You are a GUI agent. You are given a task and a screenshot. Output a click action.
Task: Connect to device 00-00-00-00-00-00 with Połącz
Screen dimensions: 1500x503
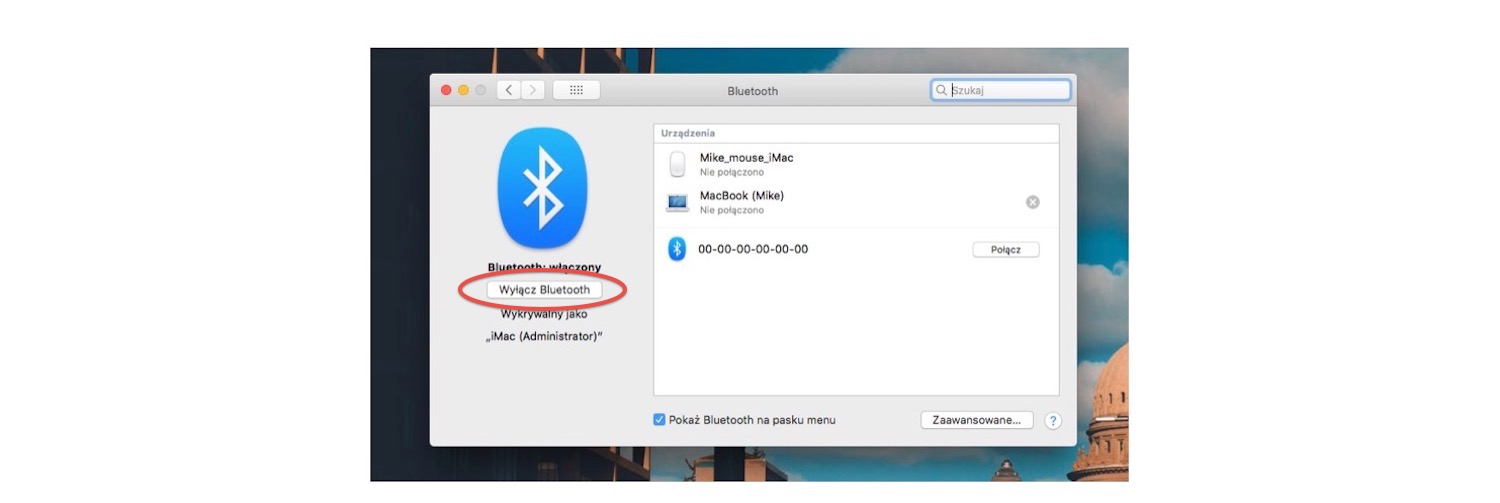1005,250
